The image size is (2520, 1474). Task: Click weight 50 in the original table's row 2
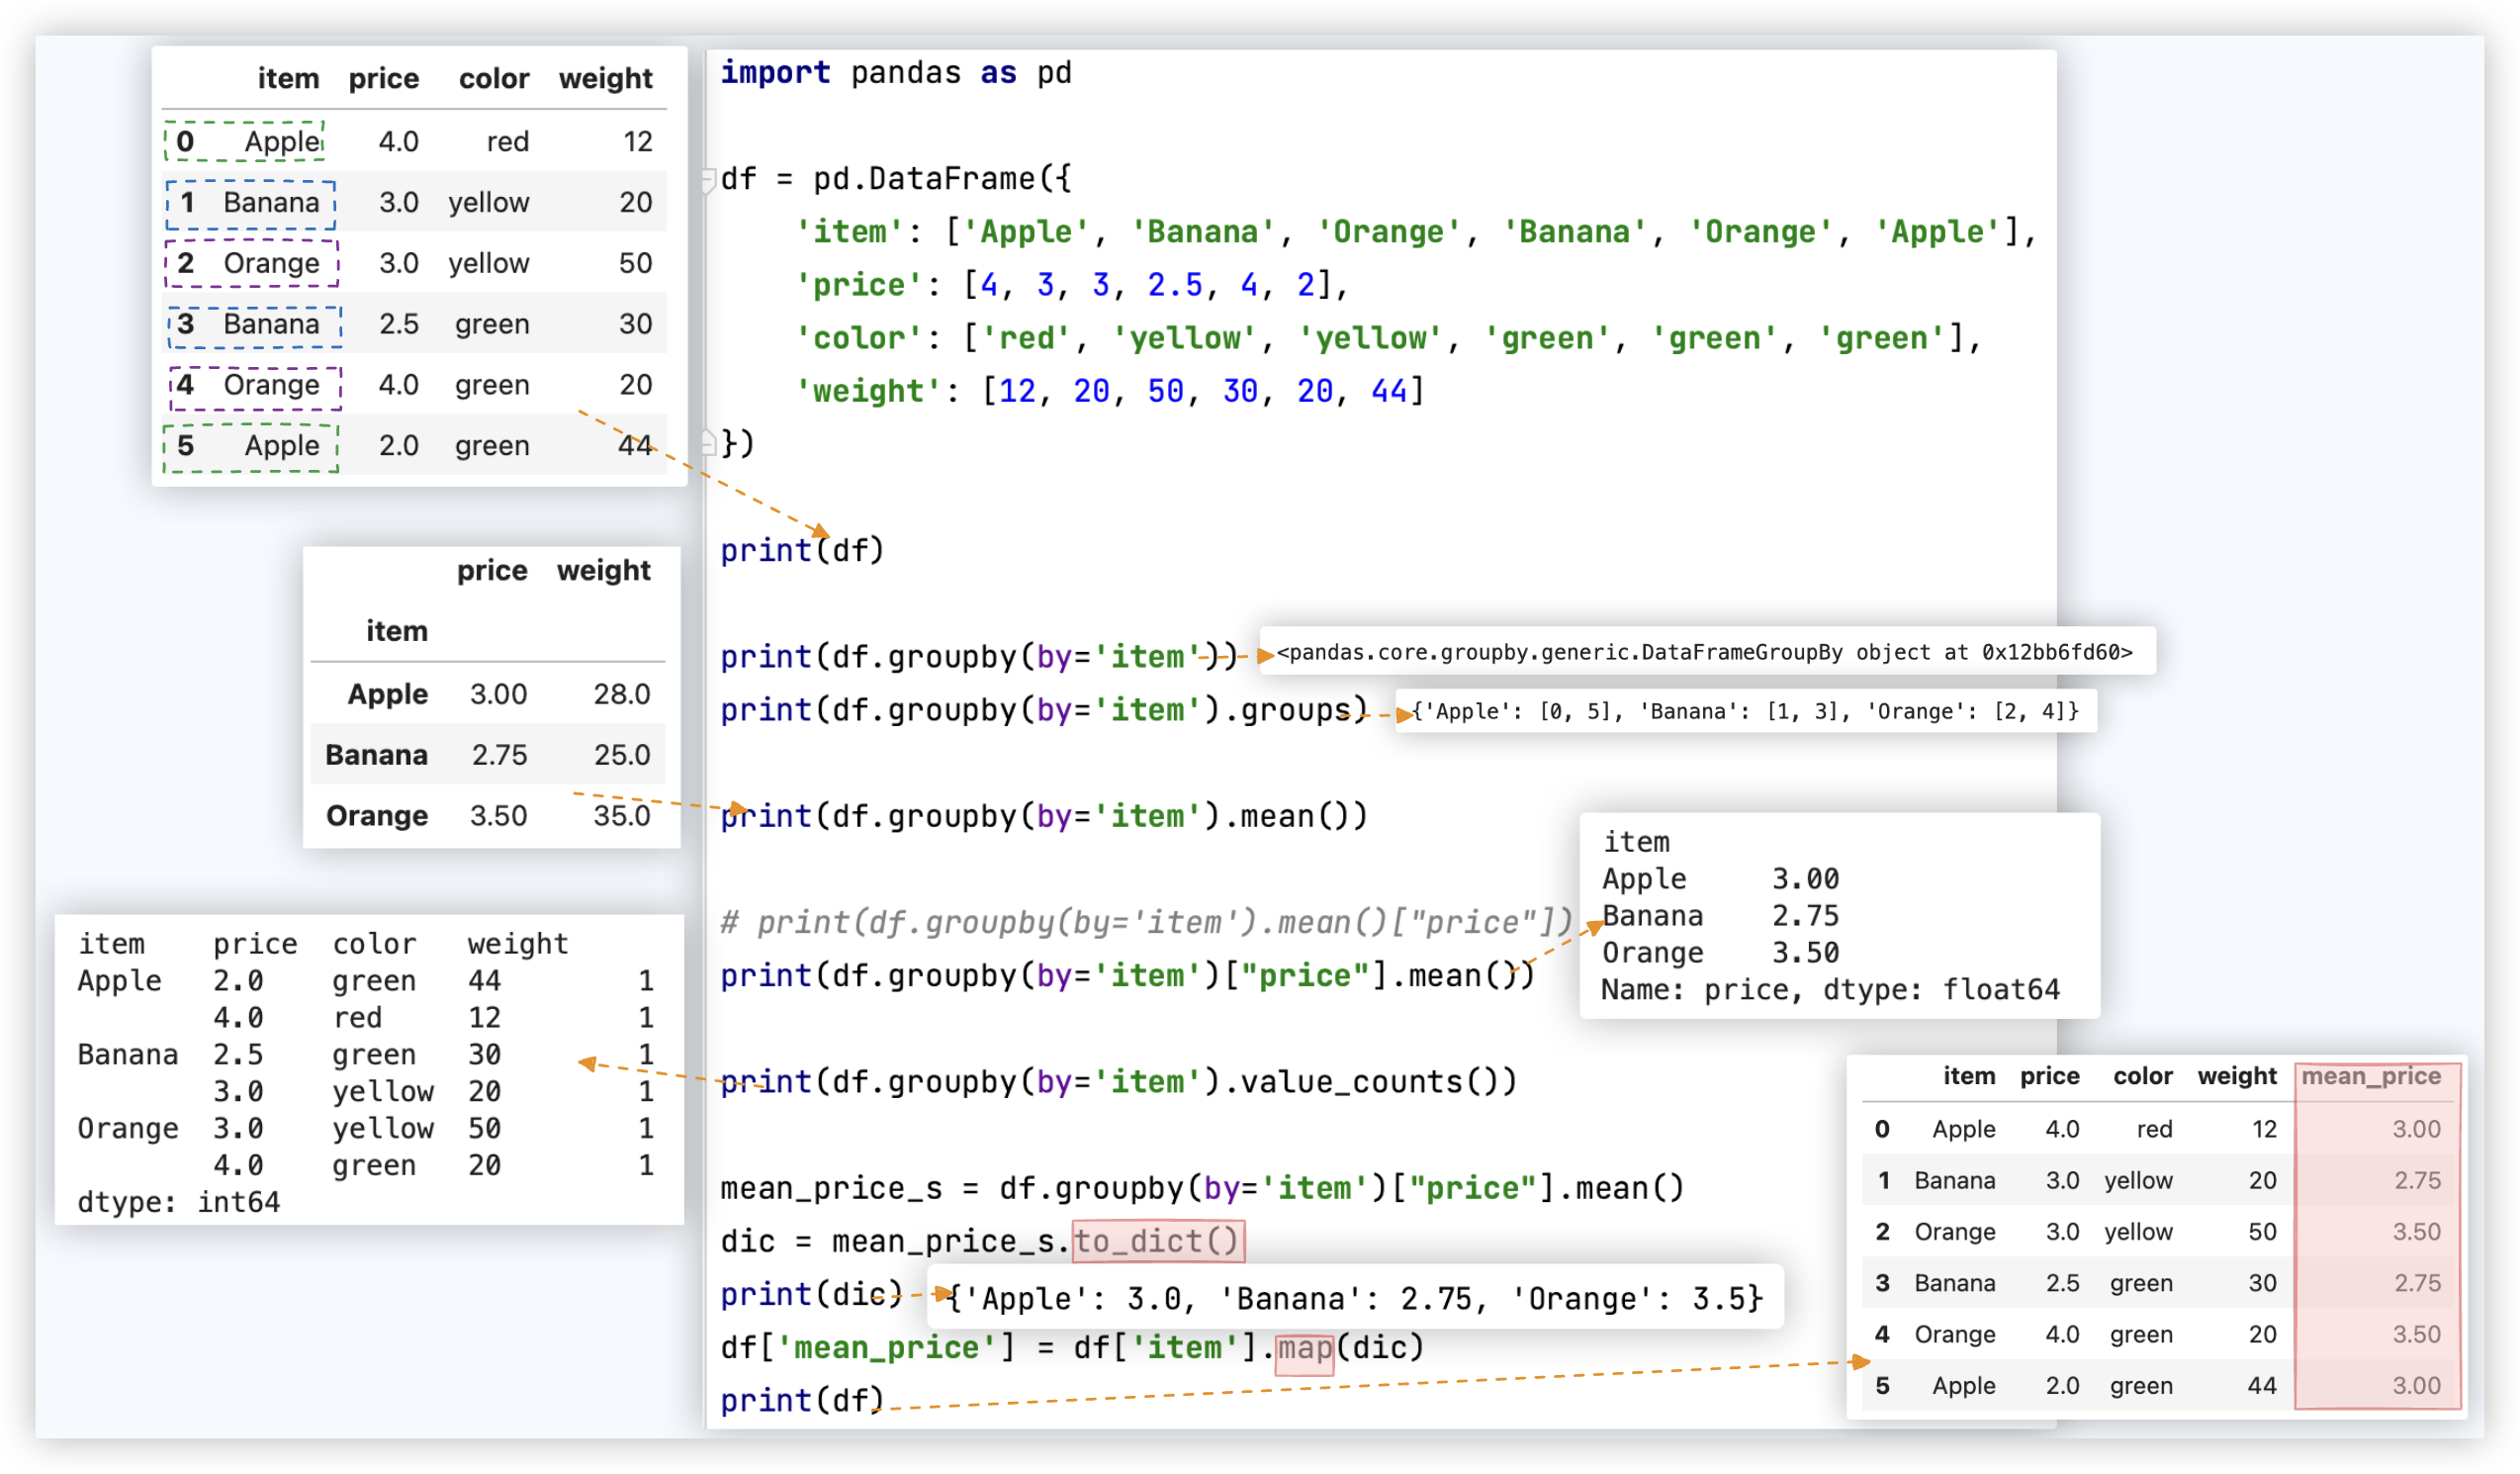[635, 263]
